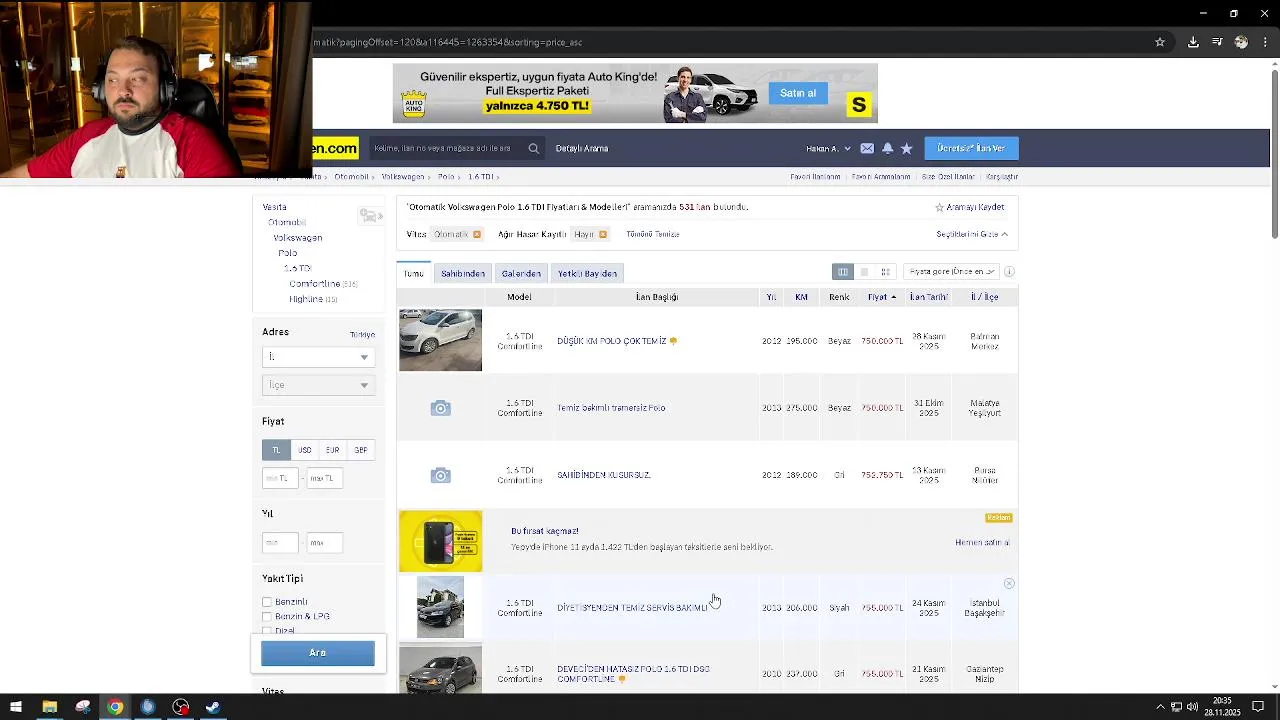Screen dimensions: 1280x720
Task: Open Windows Start button
Action: pyautogui.click(x=16, y=707)
